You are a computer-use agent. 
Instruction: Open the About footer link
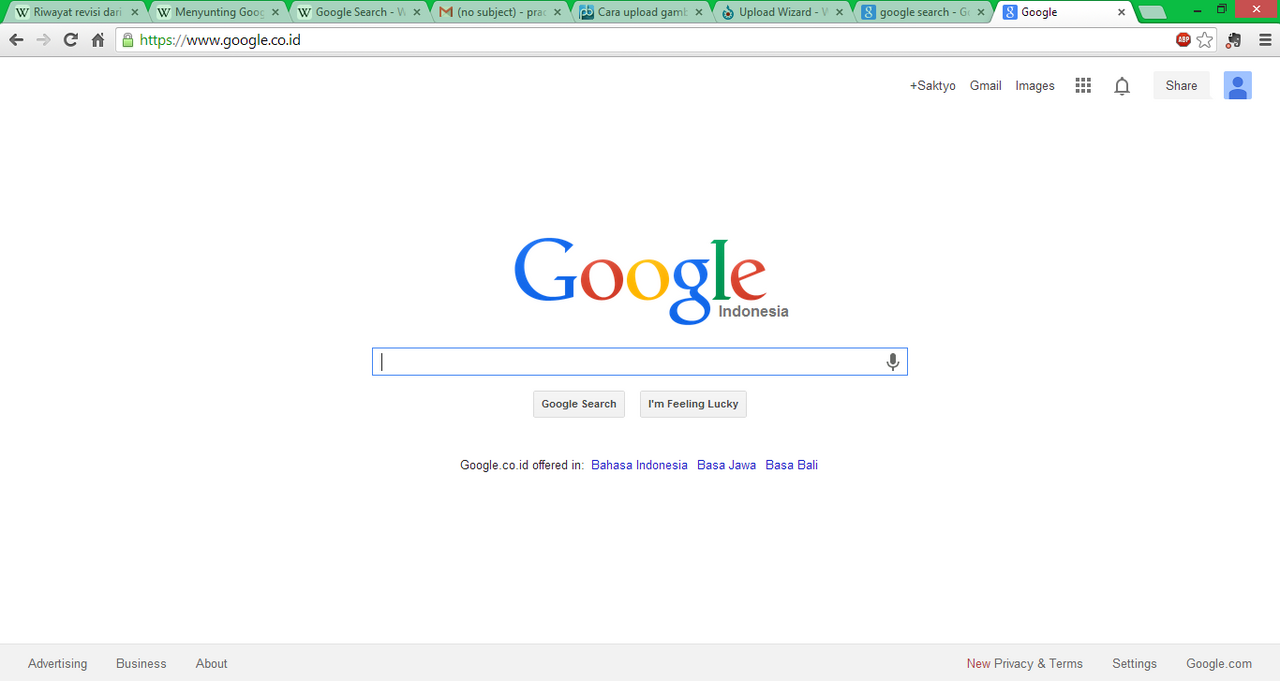pos(211,664)
